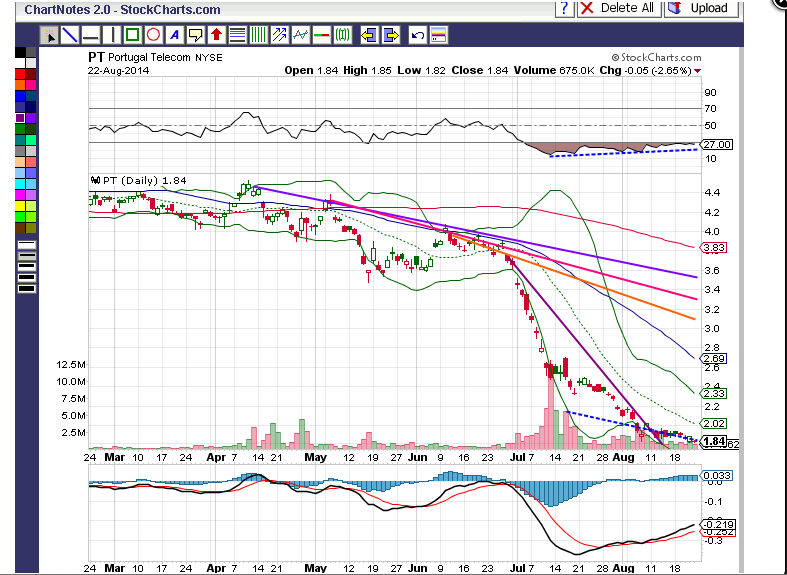Click the RSI 27.00 value label

(717, 145)
